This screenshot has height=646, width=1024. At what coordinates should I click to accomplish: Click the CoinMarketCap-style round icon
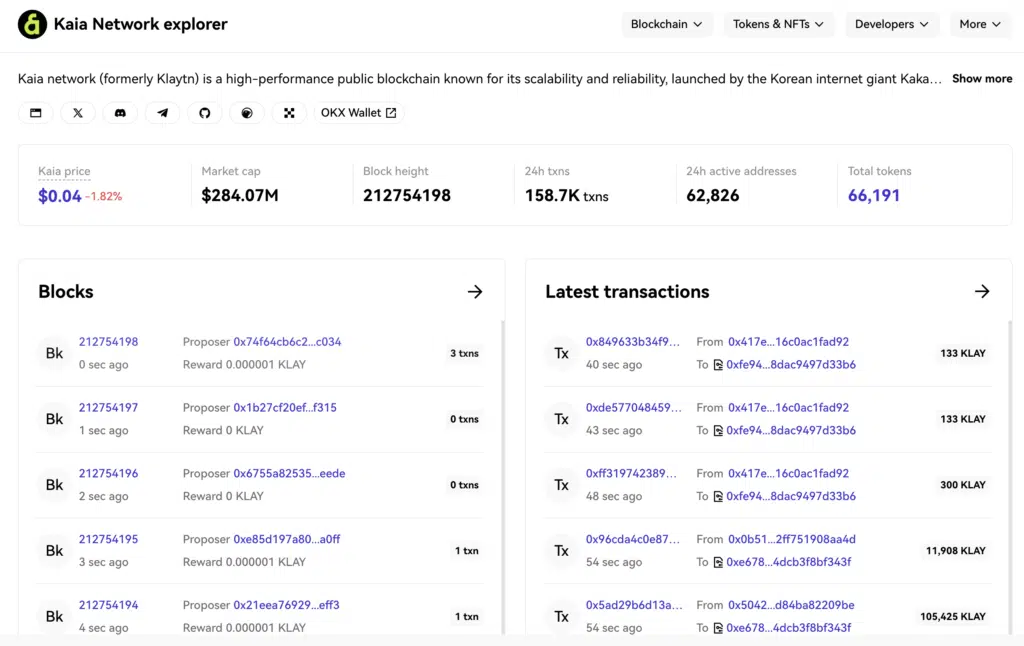tap(247, 113)
